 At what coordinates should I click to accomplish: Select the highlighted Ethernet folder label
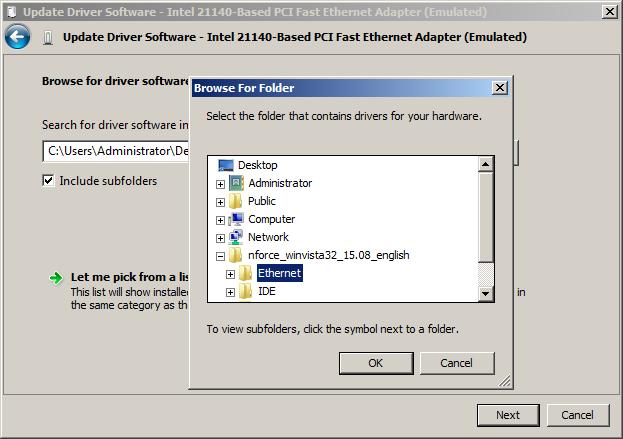pyautogui.click(x=280, y=273)
